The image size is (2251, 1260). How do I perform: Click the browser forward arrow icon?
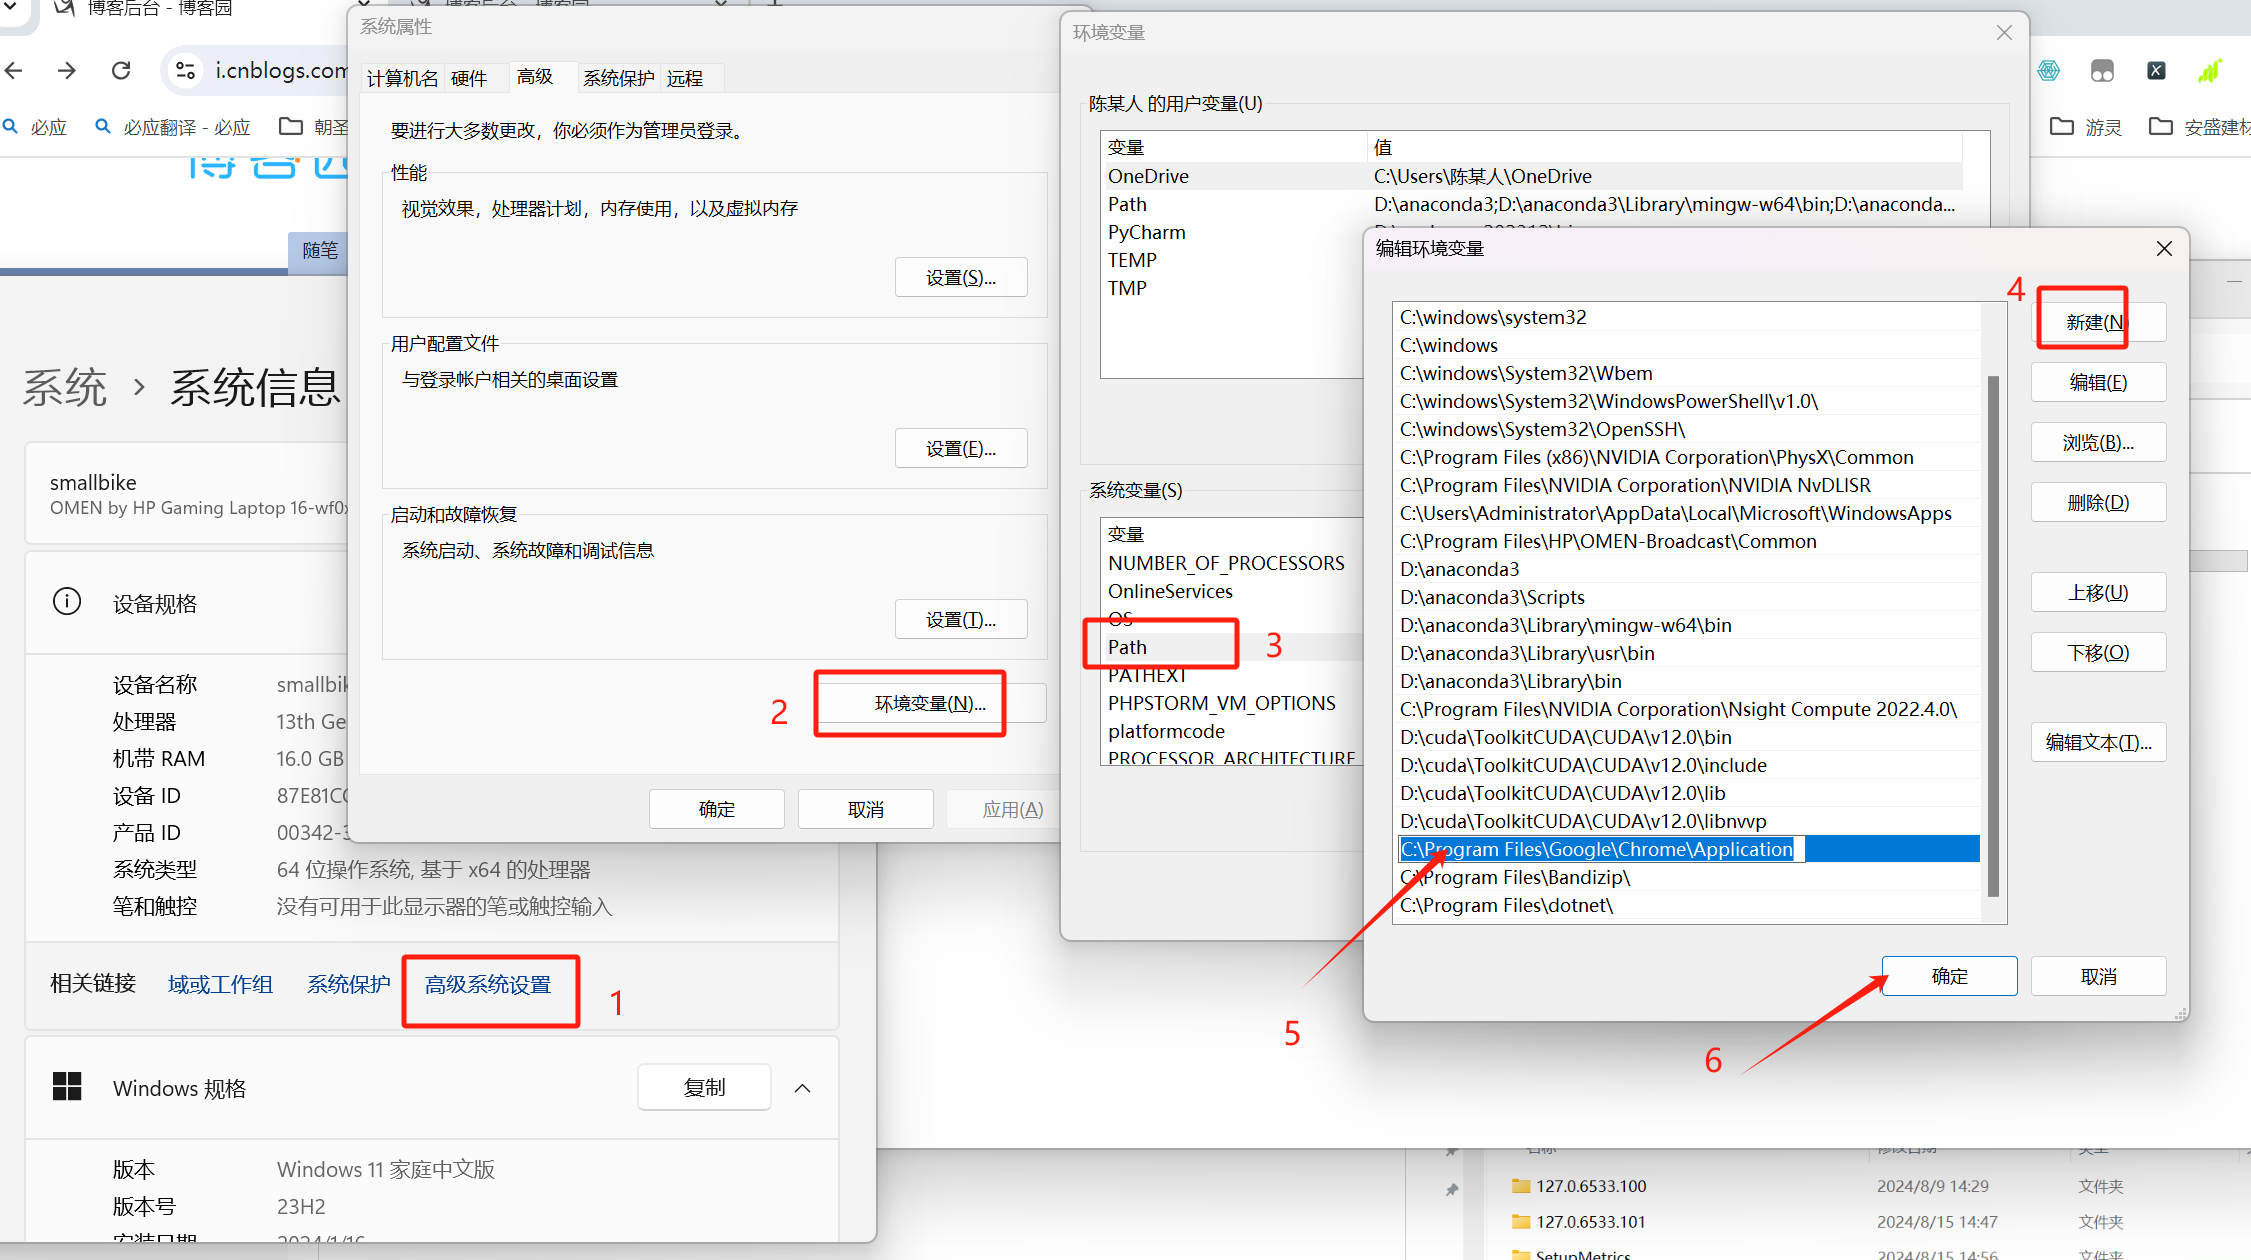point(66,71)
